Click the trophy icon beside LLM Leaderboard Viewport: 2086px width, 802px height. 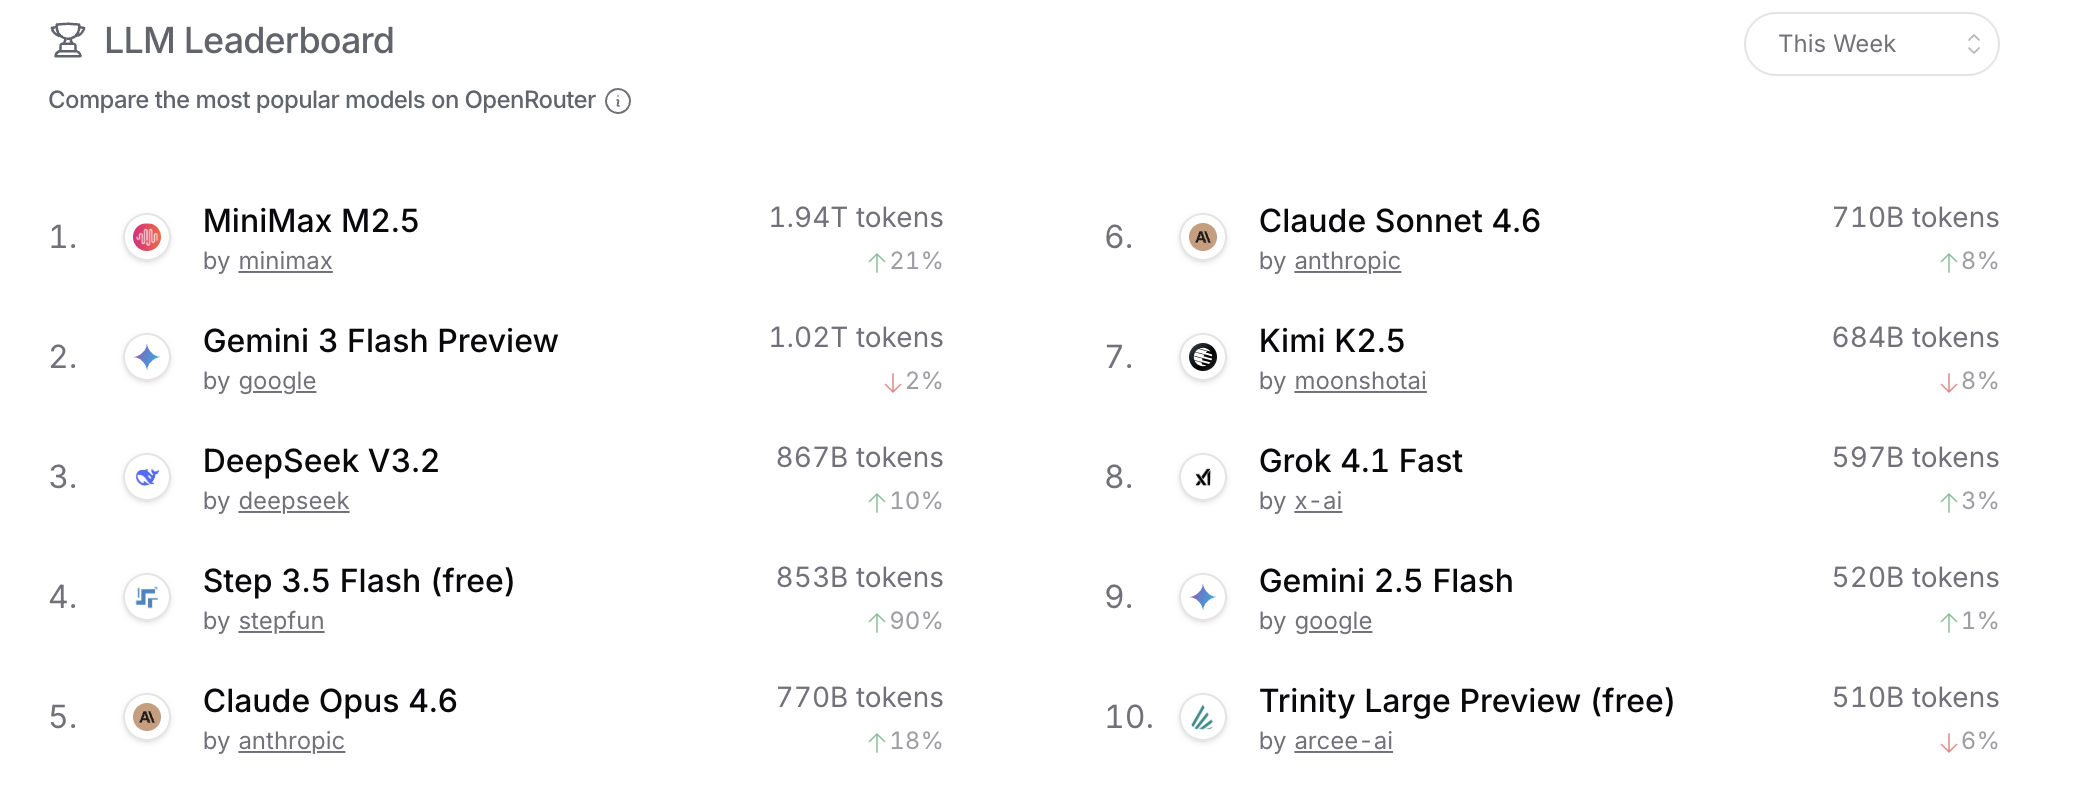68,41
